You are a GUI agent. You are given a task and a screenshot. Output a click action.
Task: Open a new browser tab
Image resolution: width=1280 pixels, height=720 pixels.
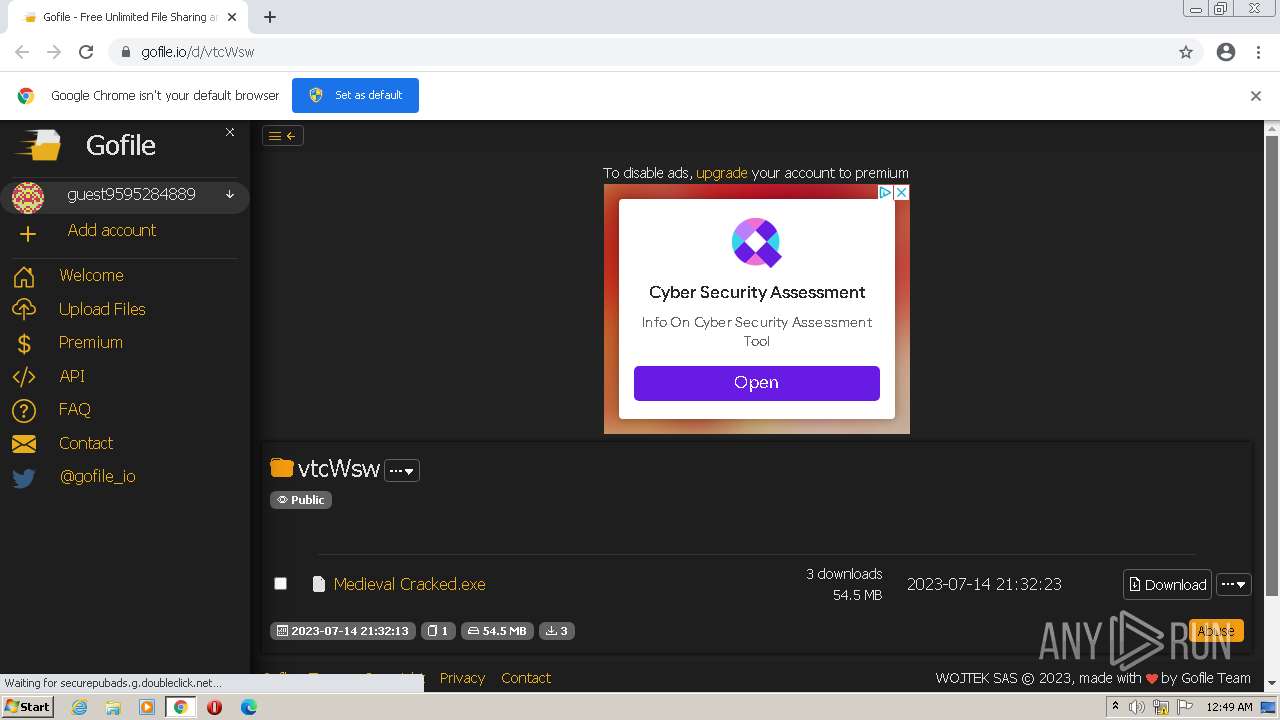(270, 17)
